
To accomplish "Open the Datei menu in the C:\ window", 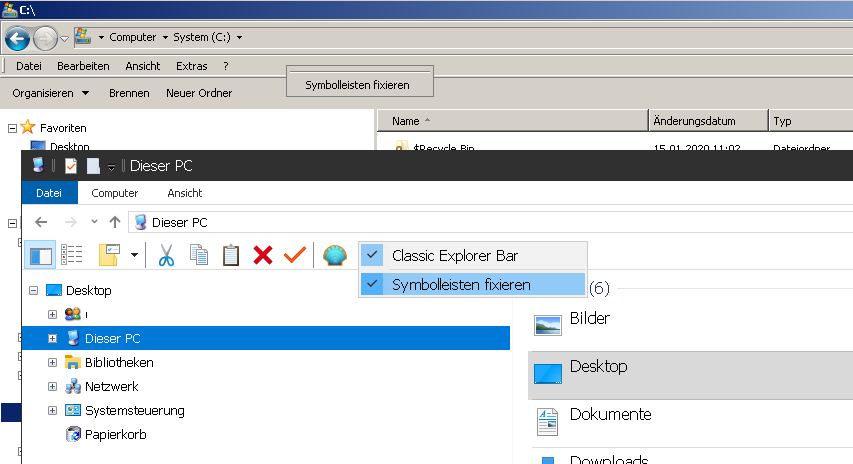I will pyautogui.click(x=29, y=66).
